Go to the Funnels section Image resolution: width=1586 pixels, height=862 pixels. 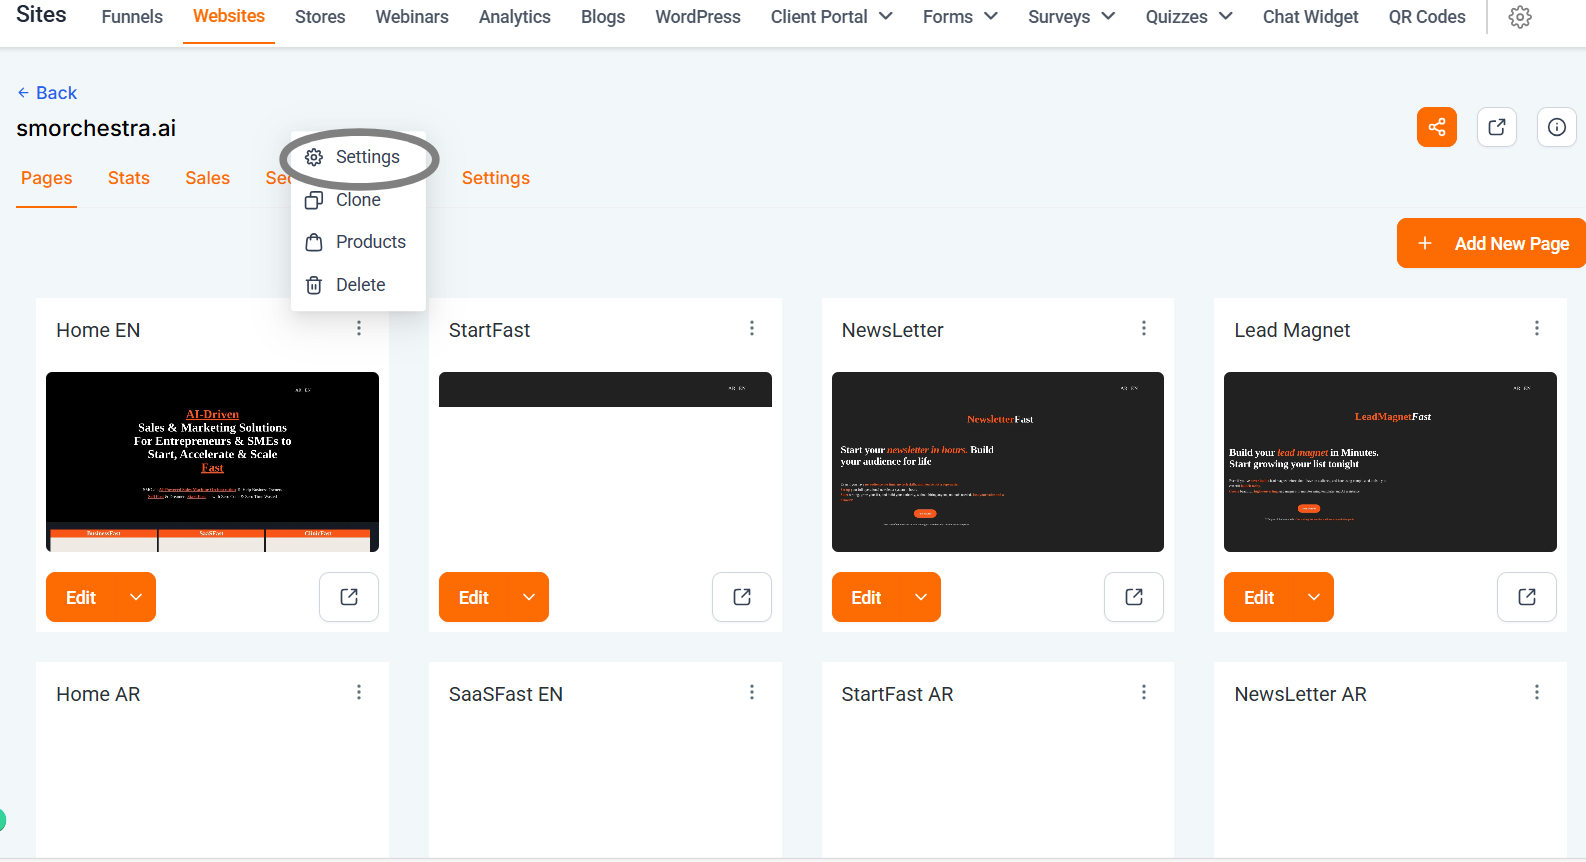tap(132, 17)
